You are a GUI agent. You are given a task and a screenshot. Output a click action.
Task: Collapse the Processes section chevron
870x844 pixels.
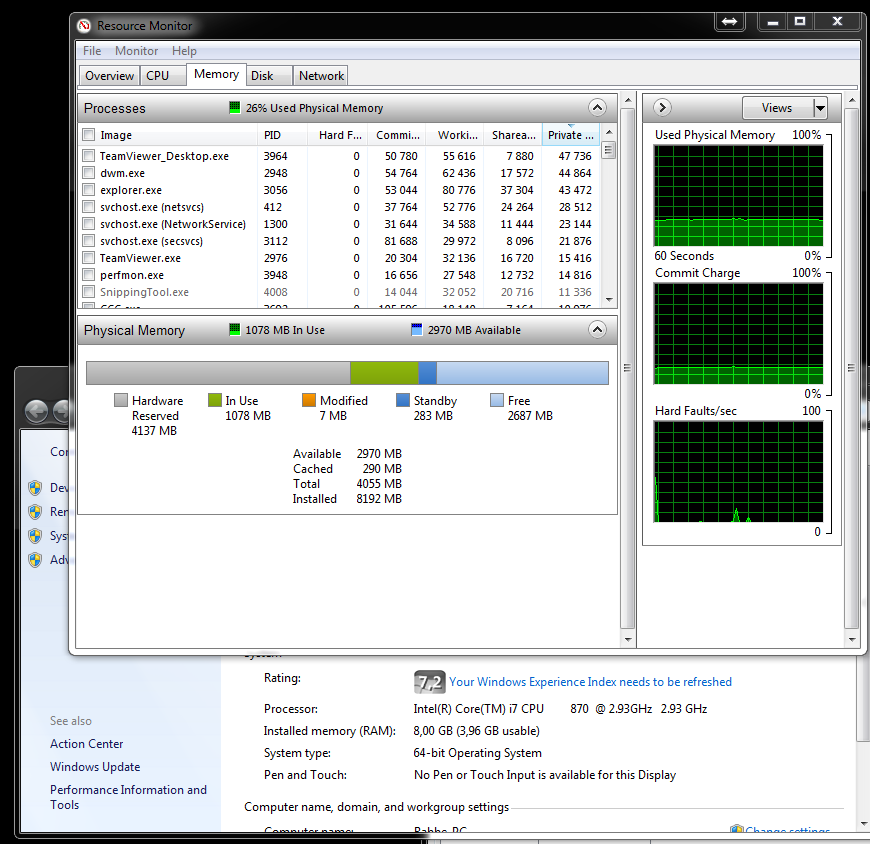597,108
